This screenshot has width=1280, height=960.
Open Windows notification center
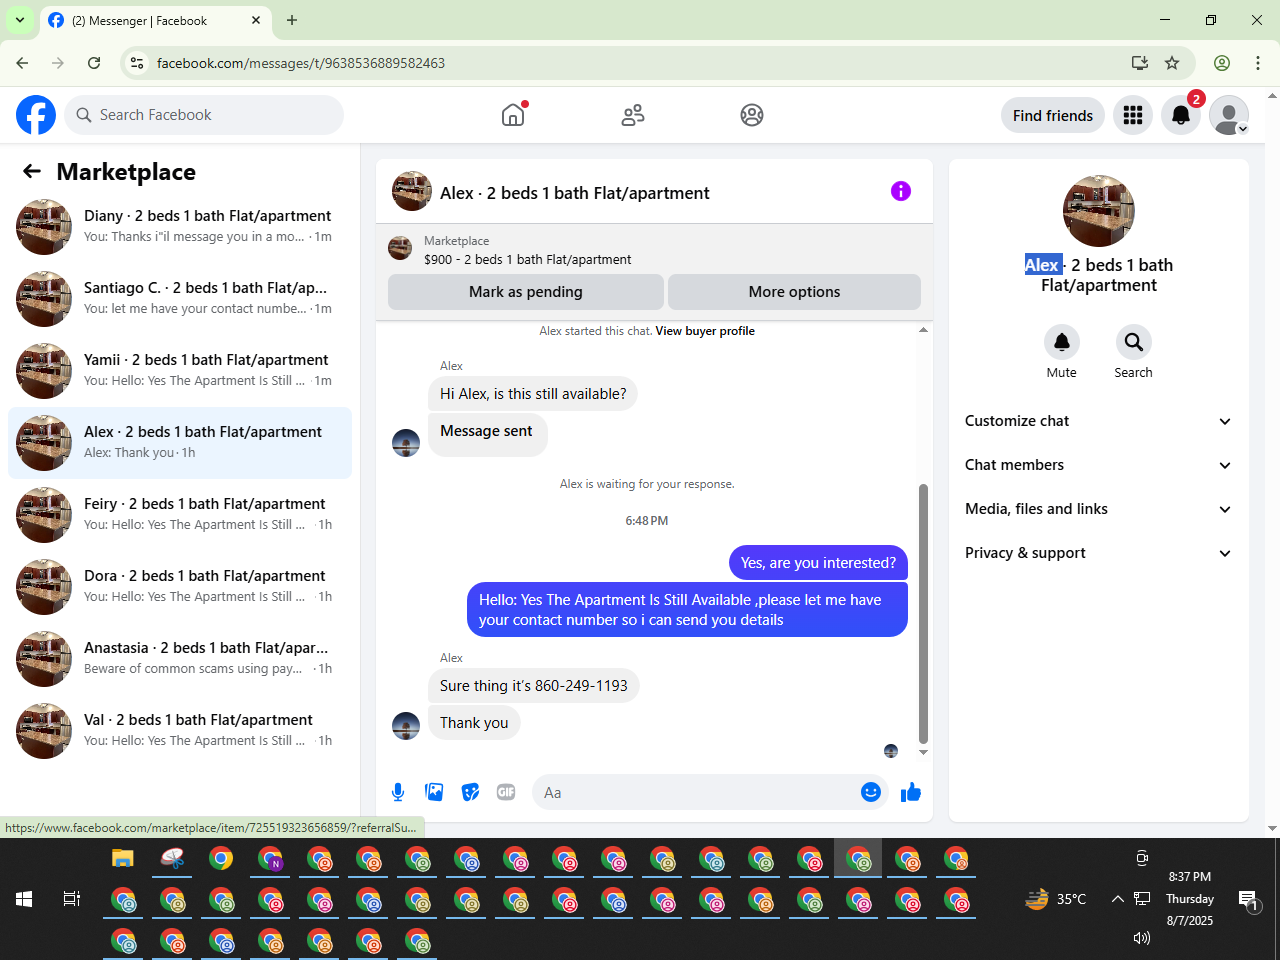coord(1248,899)
